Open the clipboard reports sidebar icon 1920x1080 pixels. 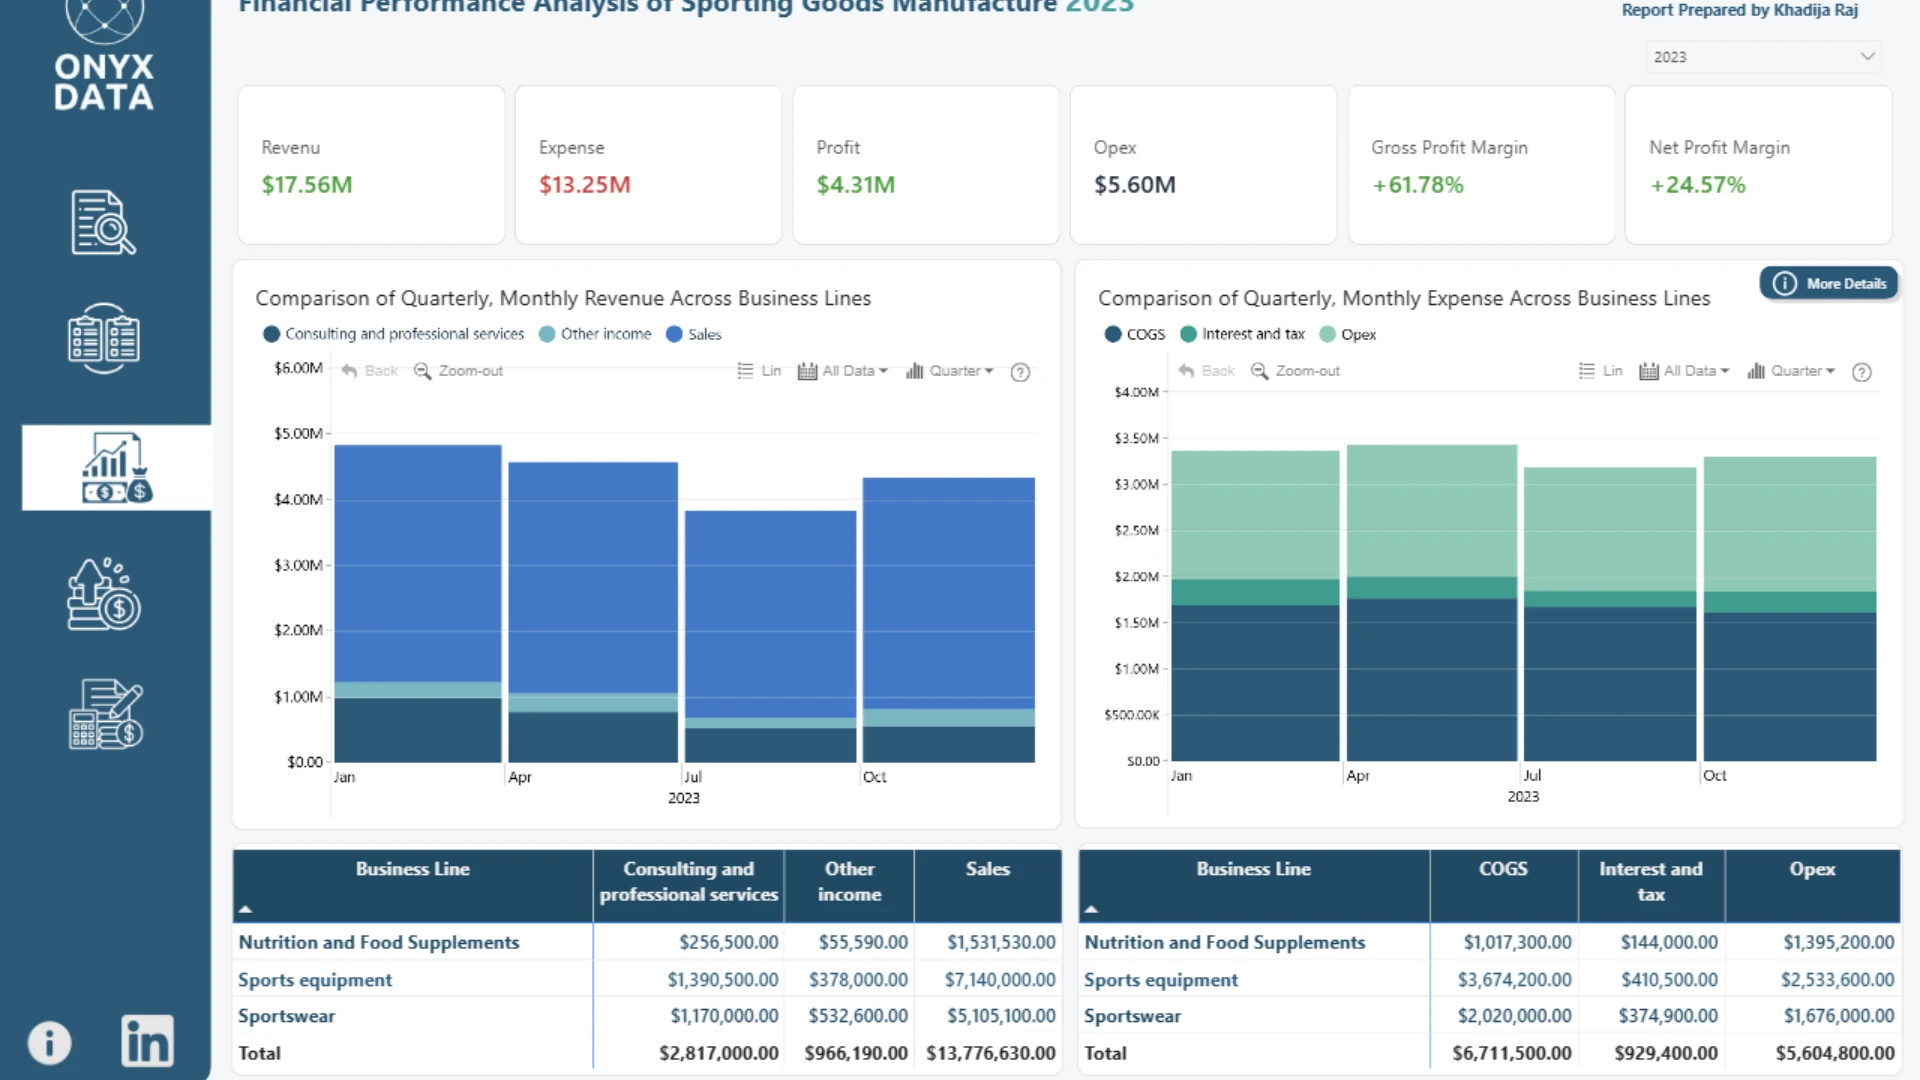coord(104,338)
